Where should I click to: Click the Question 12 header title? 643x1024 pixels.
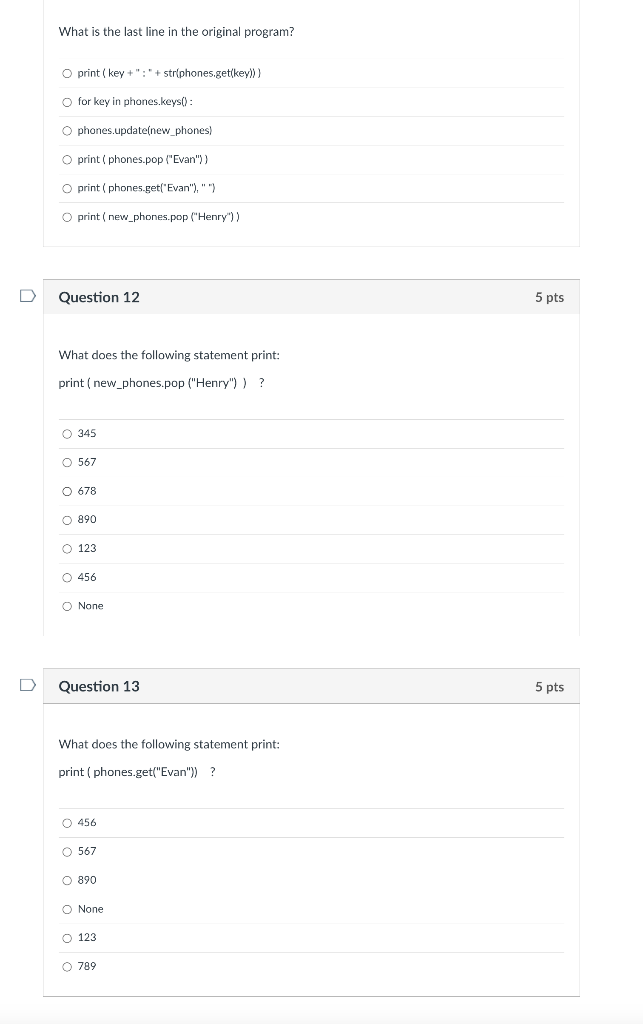click(99, 297)
